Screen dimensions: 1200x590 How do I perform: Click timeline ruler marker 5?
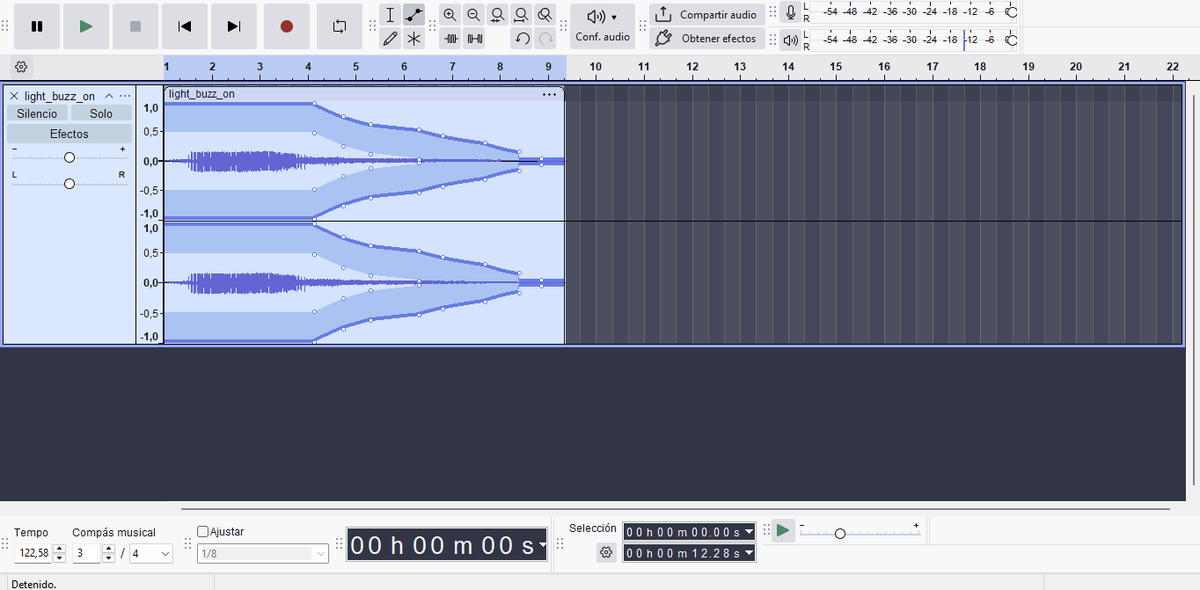pos(355,67)
